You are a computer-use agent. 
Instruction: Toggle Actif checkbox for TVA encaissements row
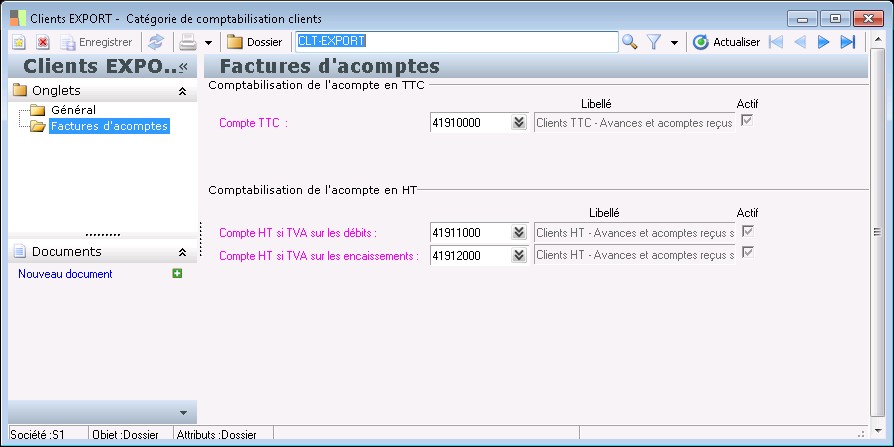pyautogui.click(x=748, y=252)
